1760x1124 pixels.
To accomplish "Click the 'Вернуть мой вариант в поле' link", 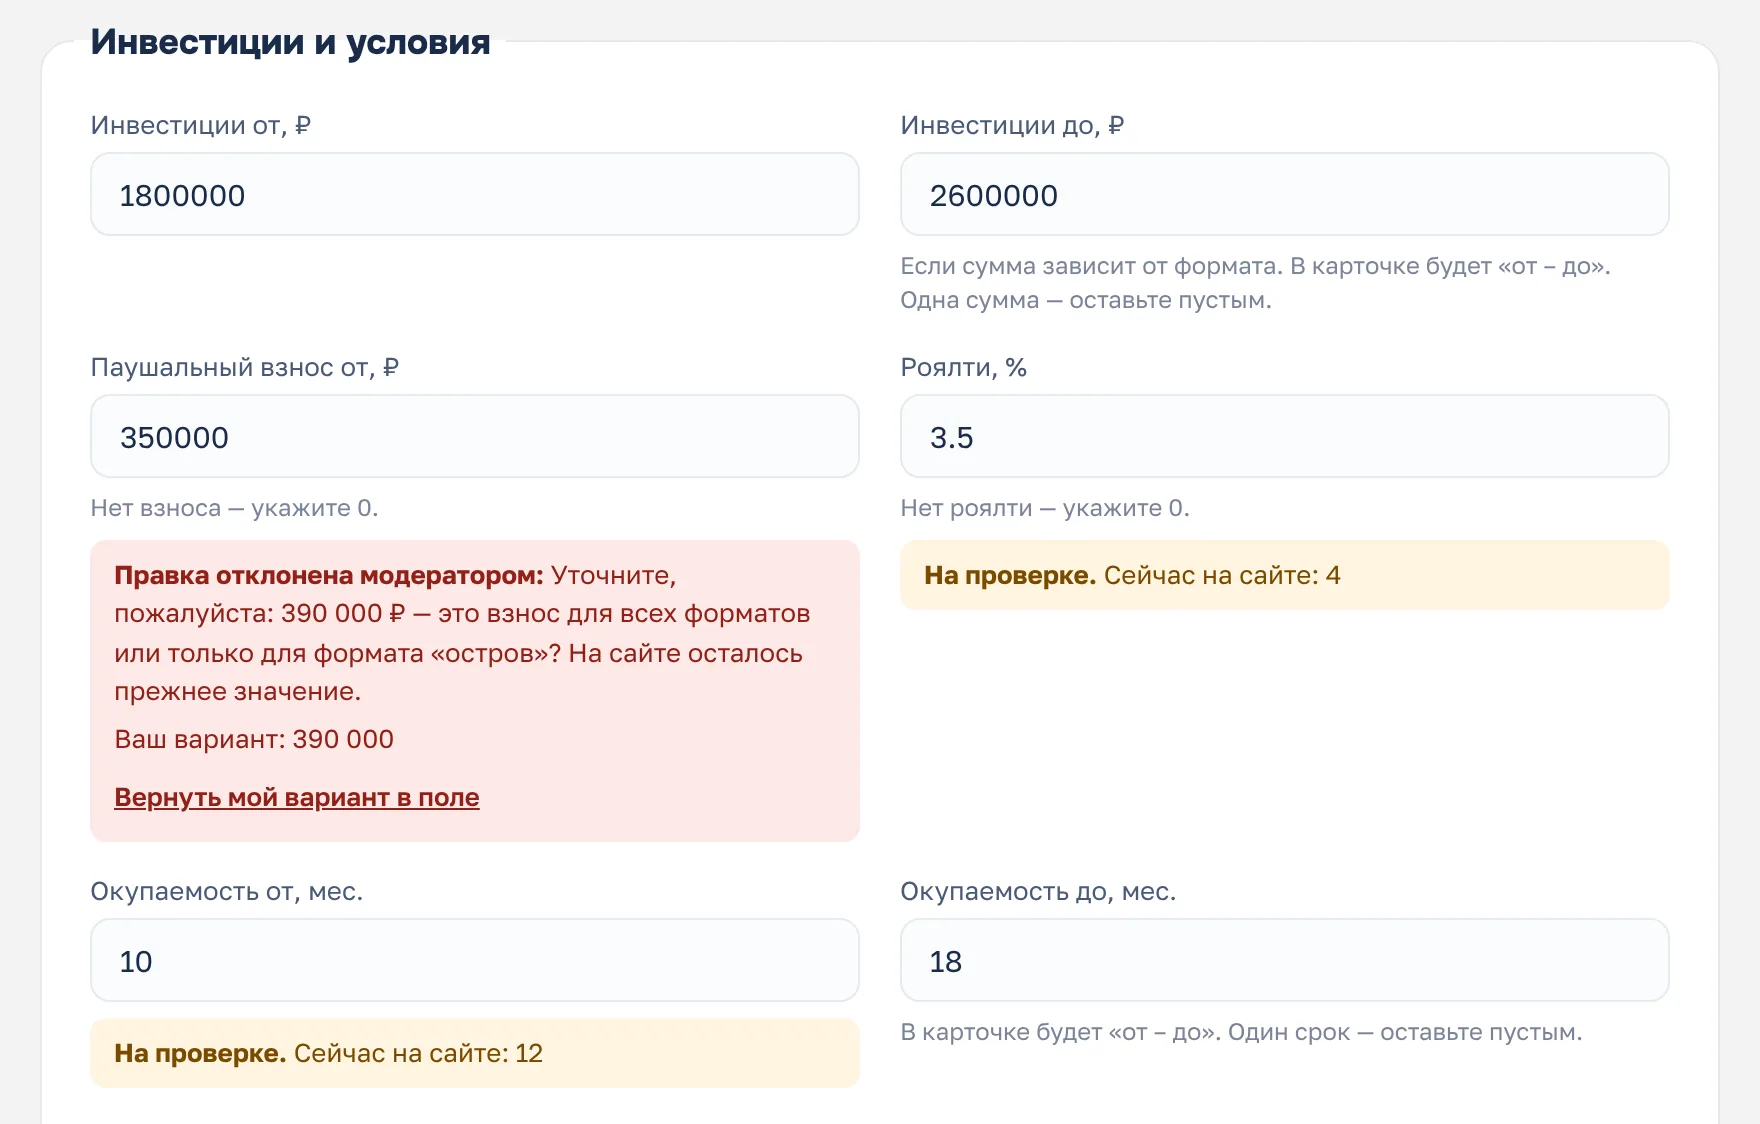I will [x=297, y=797].
